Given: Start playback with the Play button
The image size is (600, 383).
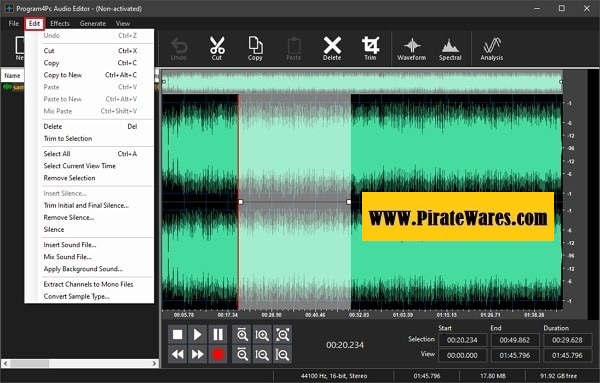Looking at the screenshot, I should point(197,335).
